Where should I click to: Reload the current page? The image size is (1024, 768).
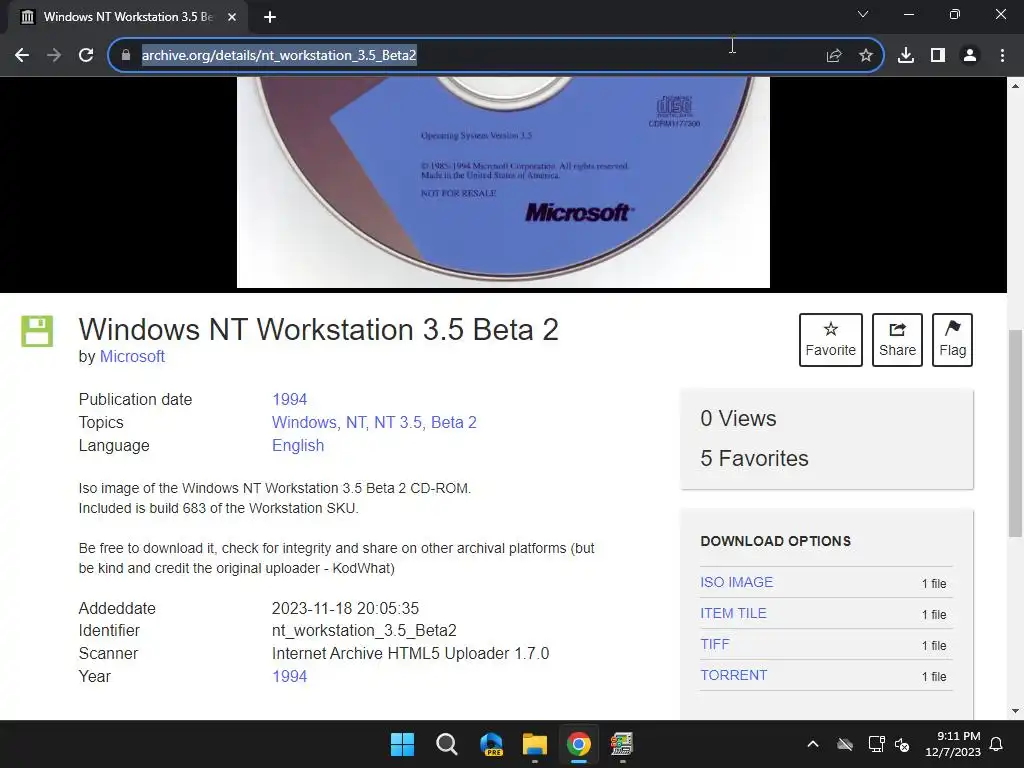(86, 56)
